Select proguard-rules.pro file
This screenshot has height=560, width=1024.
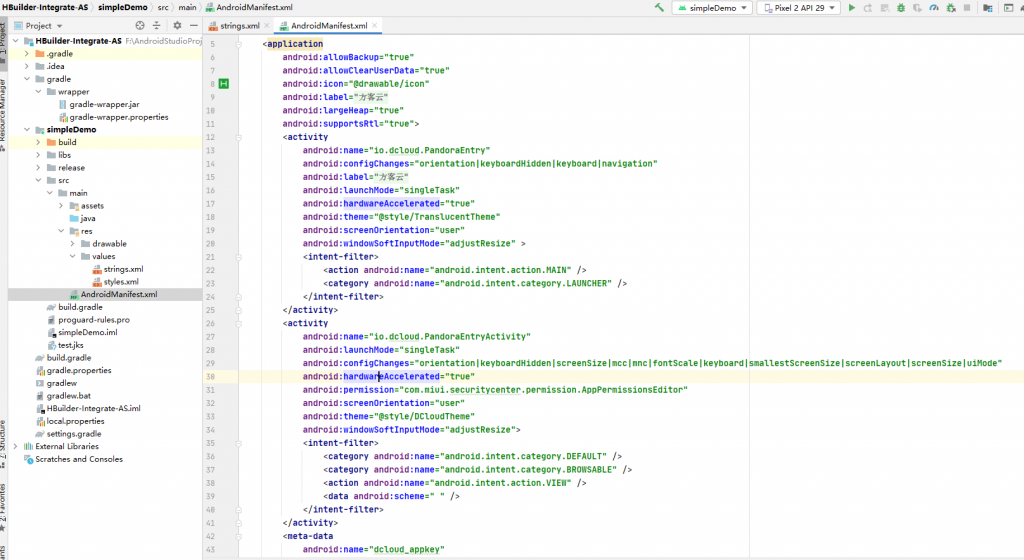88,320
